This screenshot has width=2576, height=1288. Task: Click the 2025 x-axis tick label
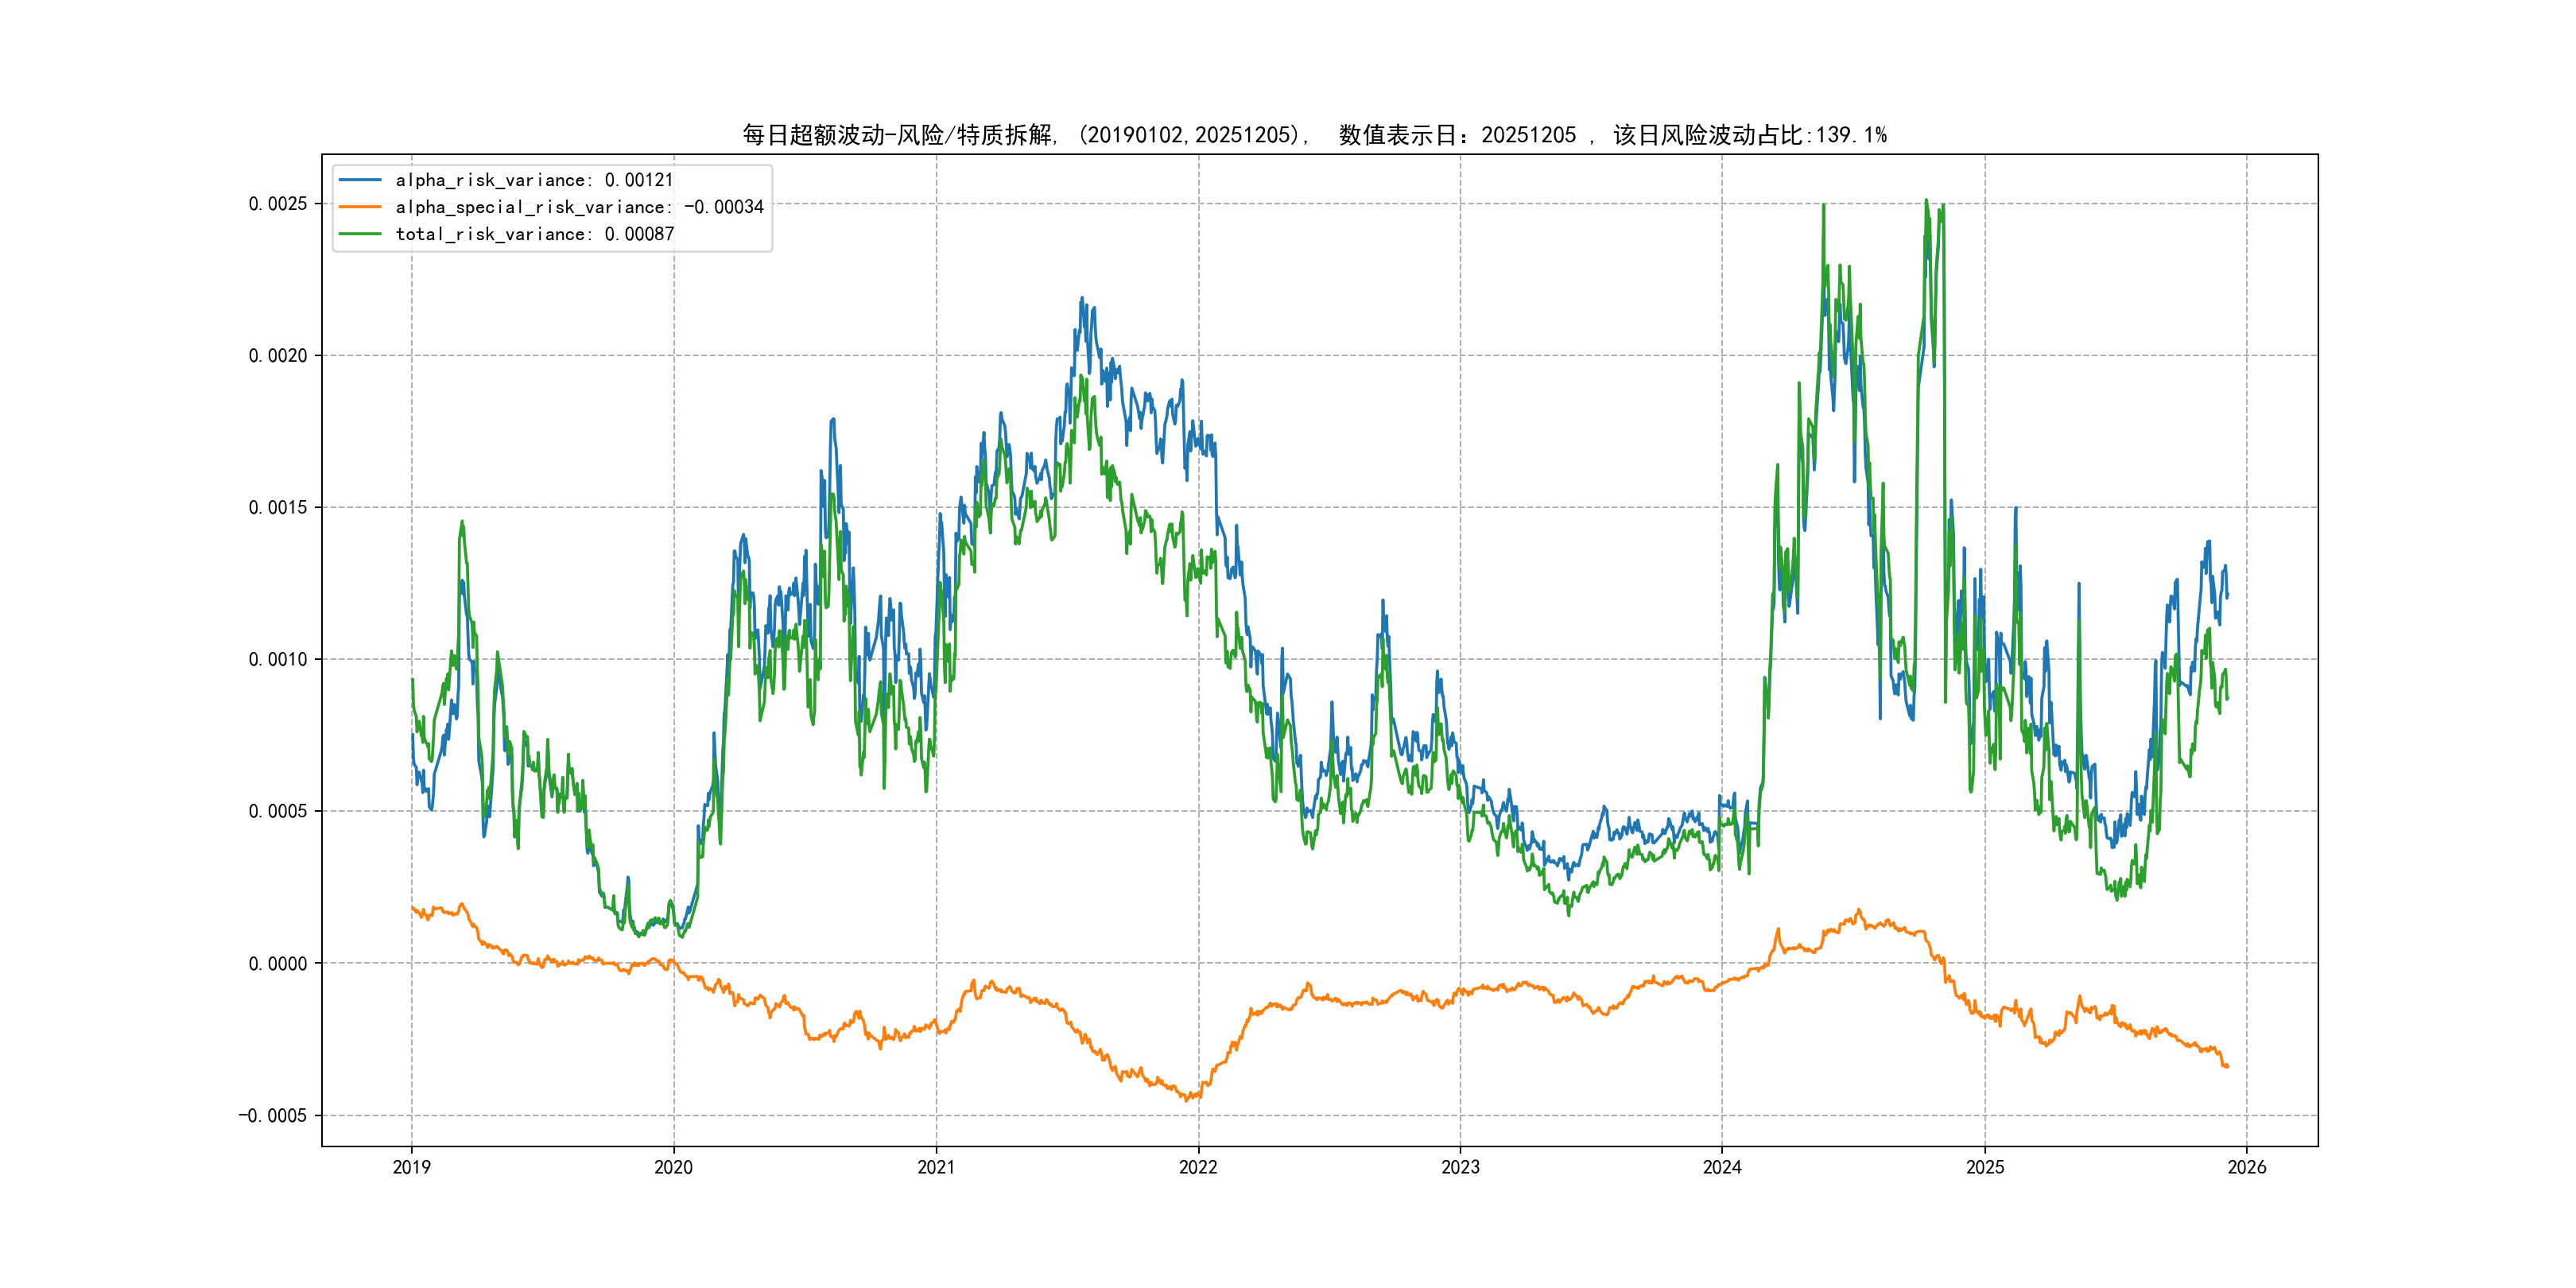click(1985, 1167)
